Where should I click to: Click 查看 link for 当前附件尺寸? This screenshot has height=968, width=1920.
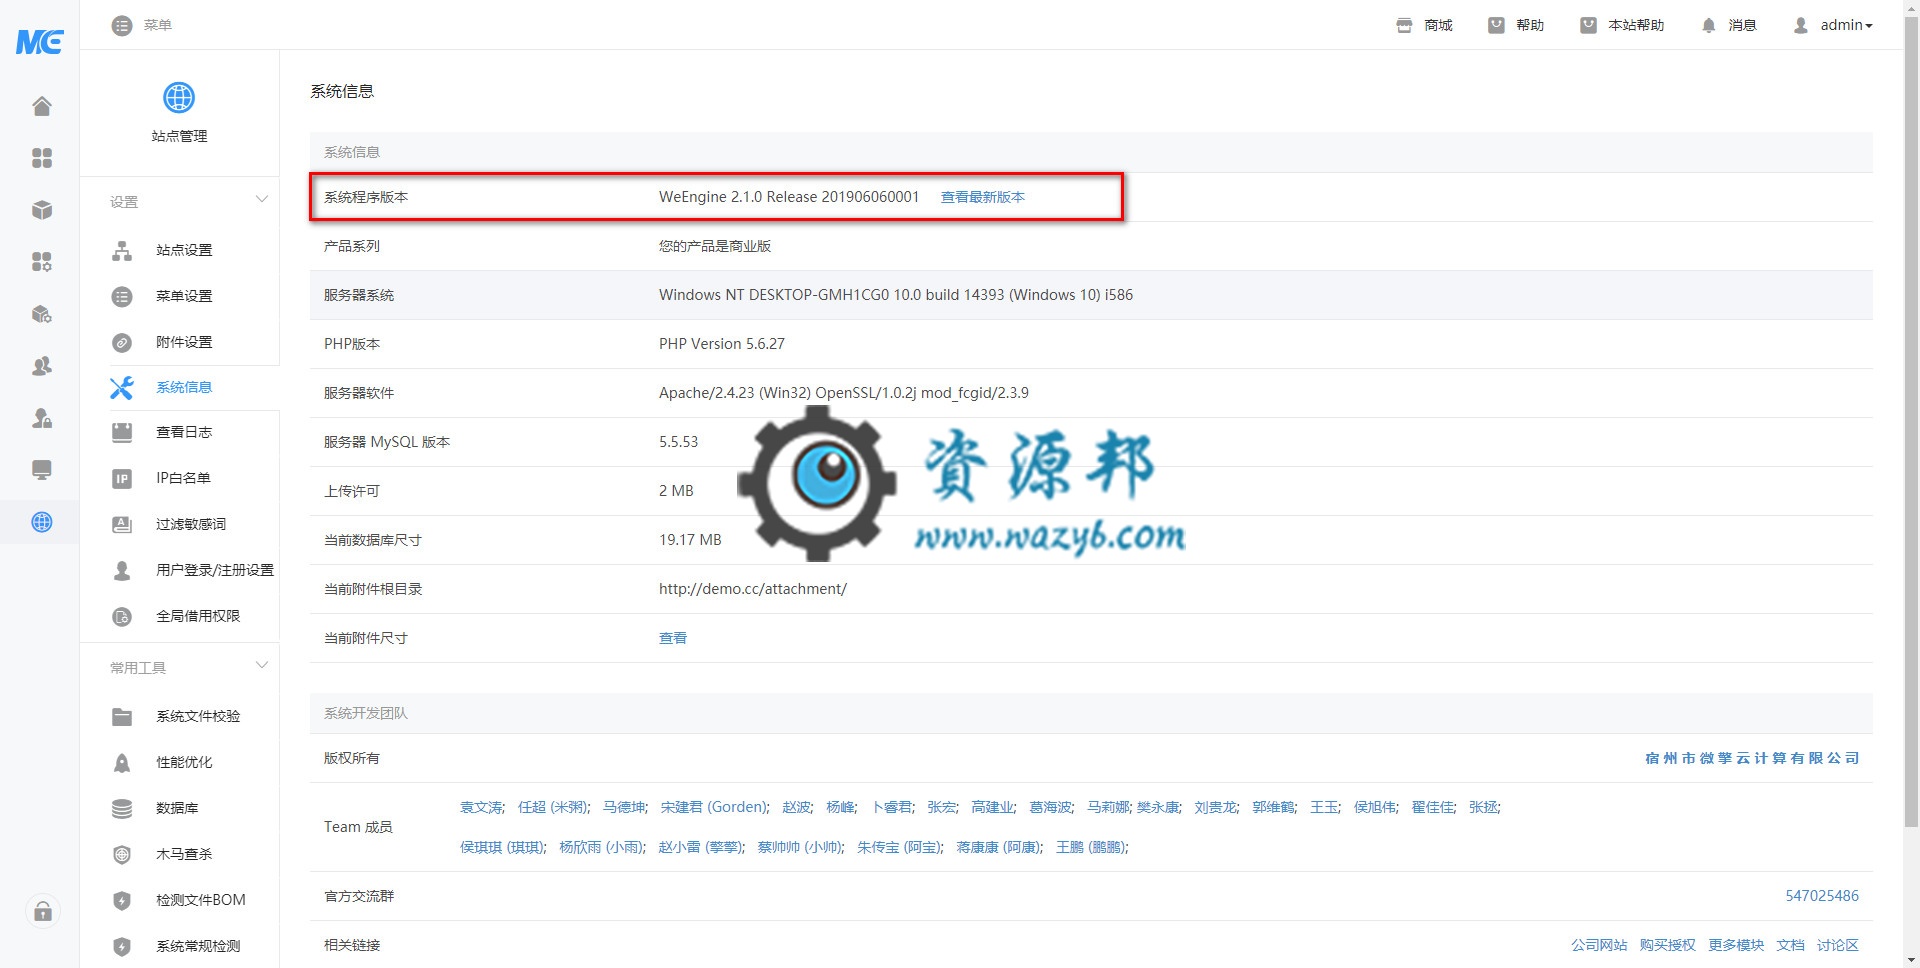click(x=673, y=638)
